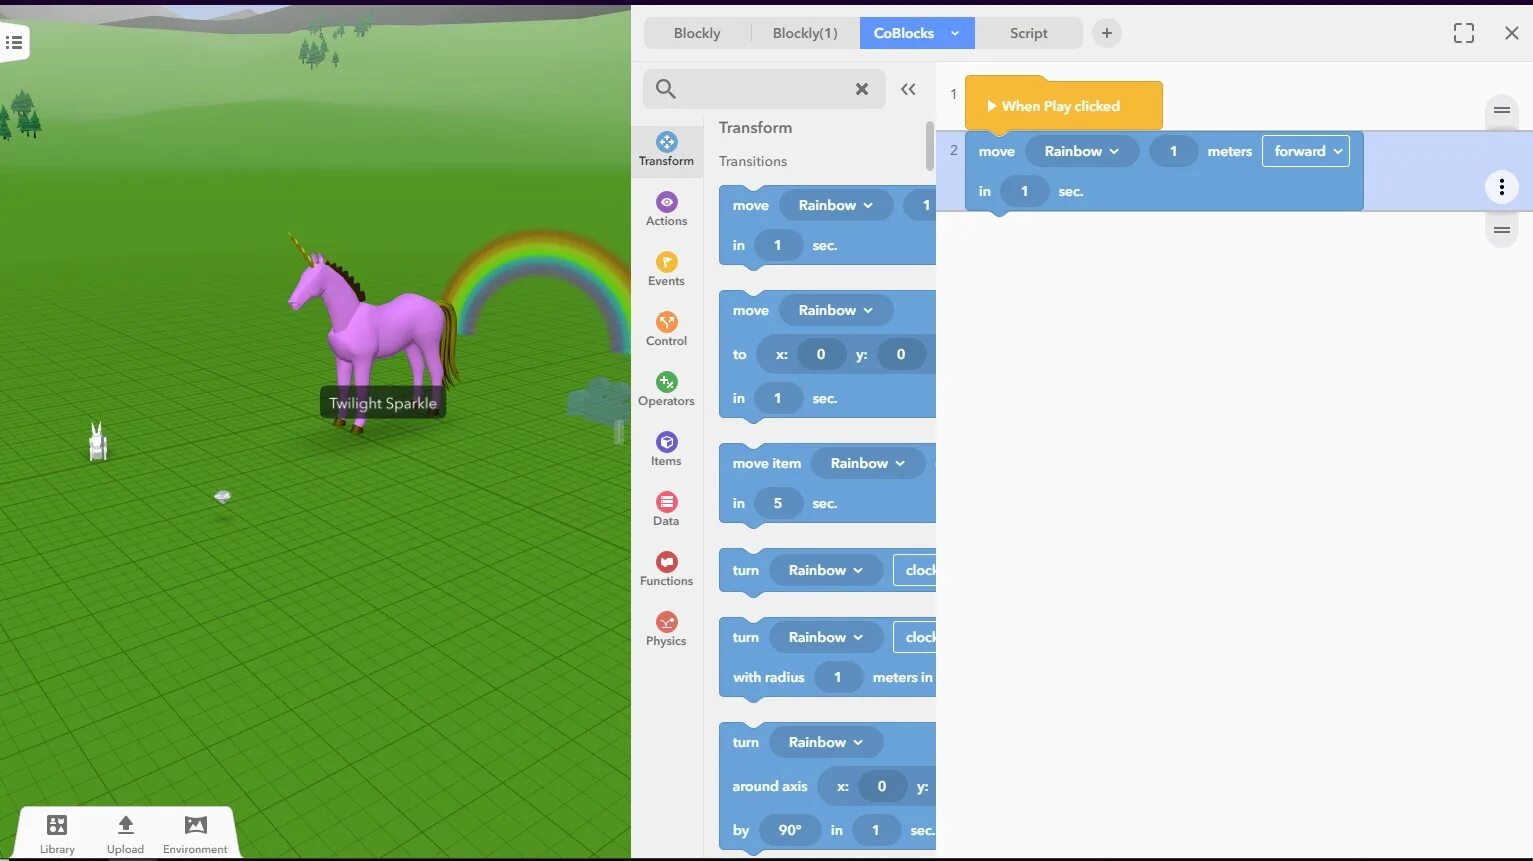Image resolution: width=1533 pixels, height=861 pixels.
Task: Click the 90° angle value
Action: click(790, 830)
